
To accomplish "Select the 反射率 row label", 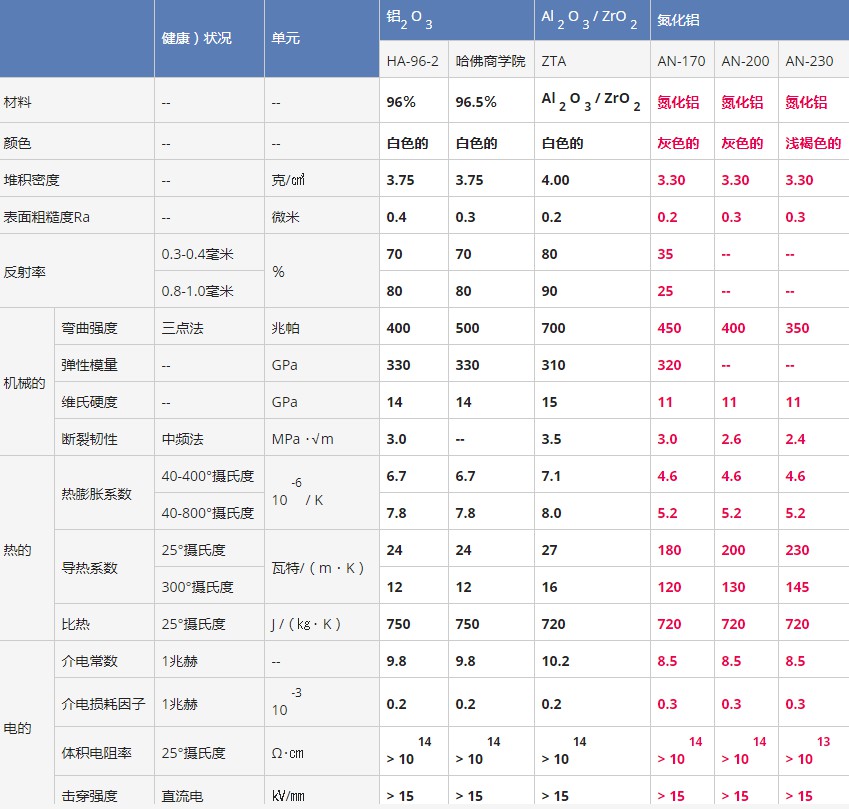I will (25, 272).
